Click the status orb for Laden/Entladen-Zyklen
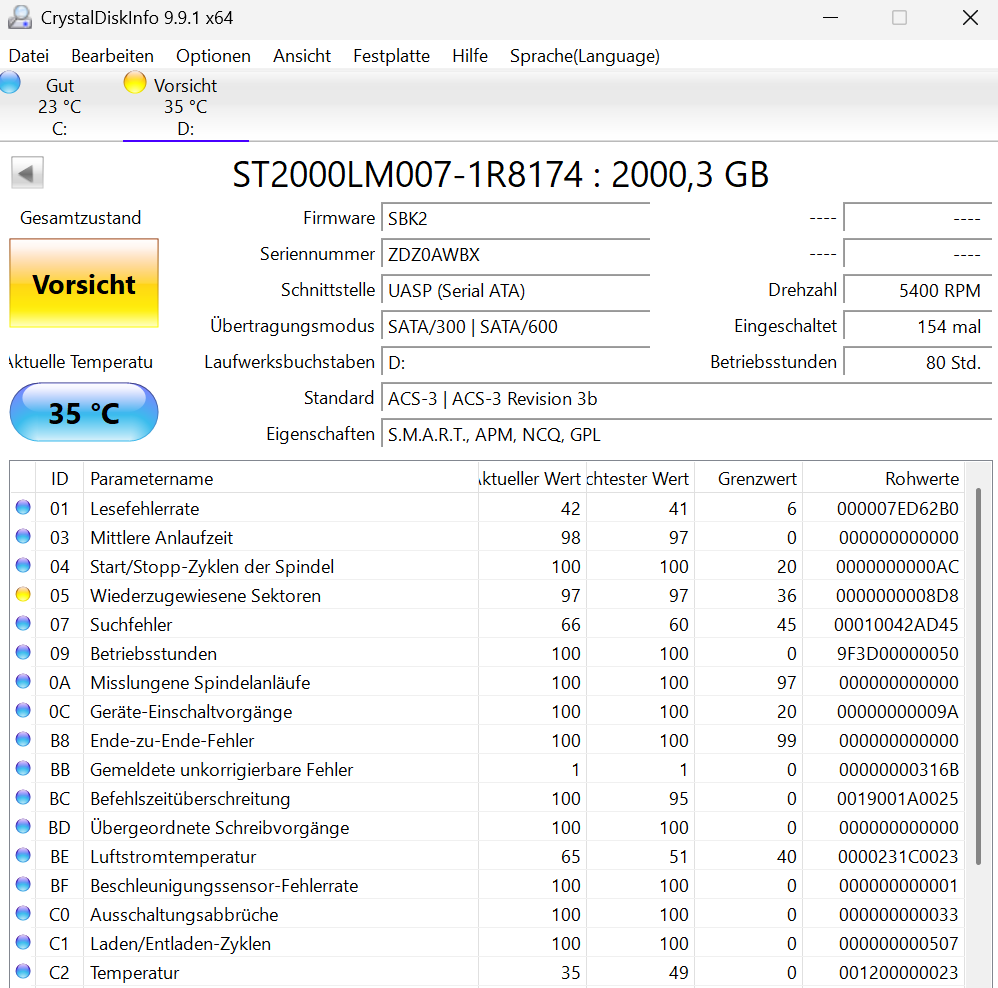The width and height of the screenshot is (998, 988). coord(23,942)
